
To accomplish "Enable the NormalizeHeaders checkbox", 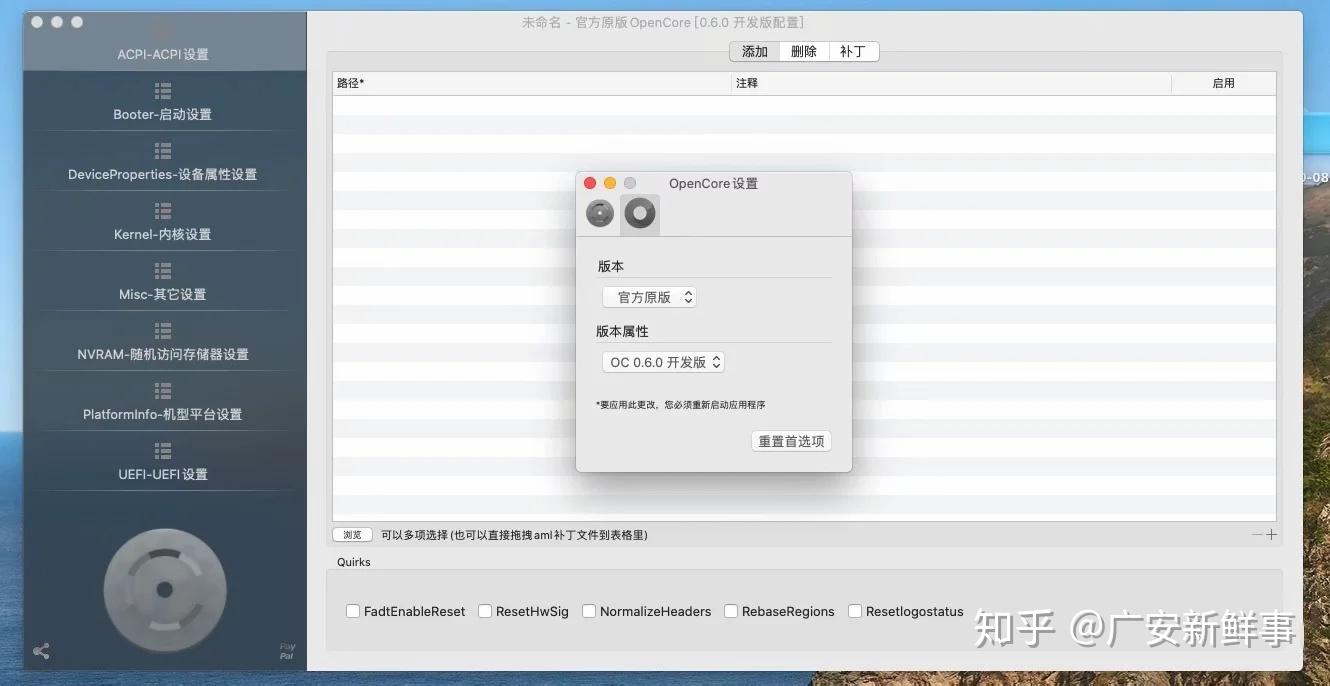I will [x=589, y=610].
